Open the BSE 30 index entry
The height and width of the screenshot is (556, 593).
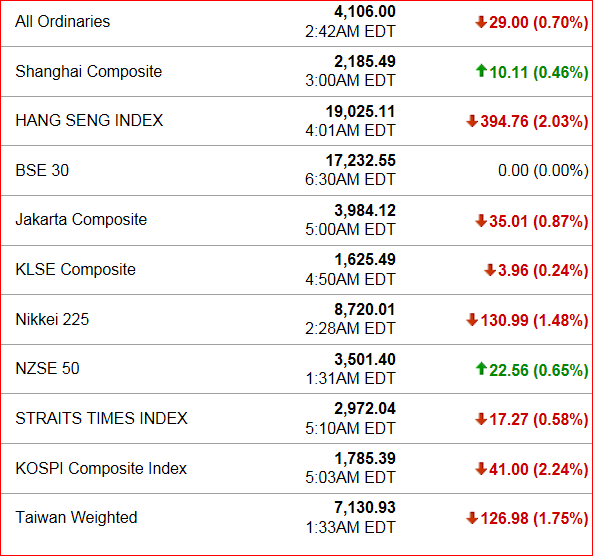pyautogui.click(x=42, y=171)
